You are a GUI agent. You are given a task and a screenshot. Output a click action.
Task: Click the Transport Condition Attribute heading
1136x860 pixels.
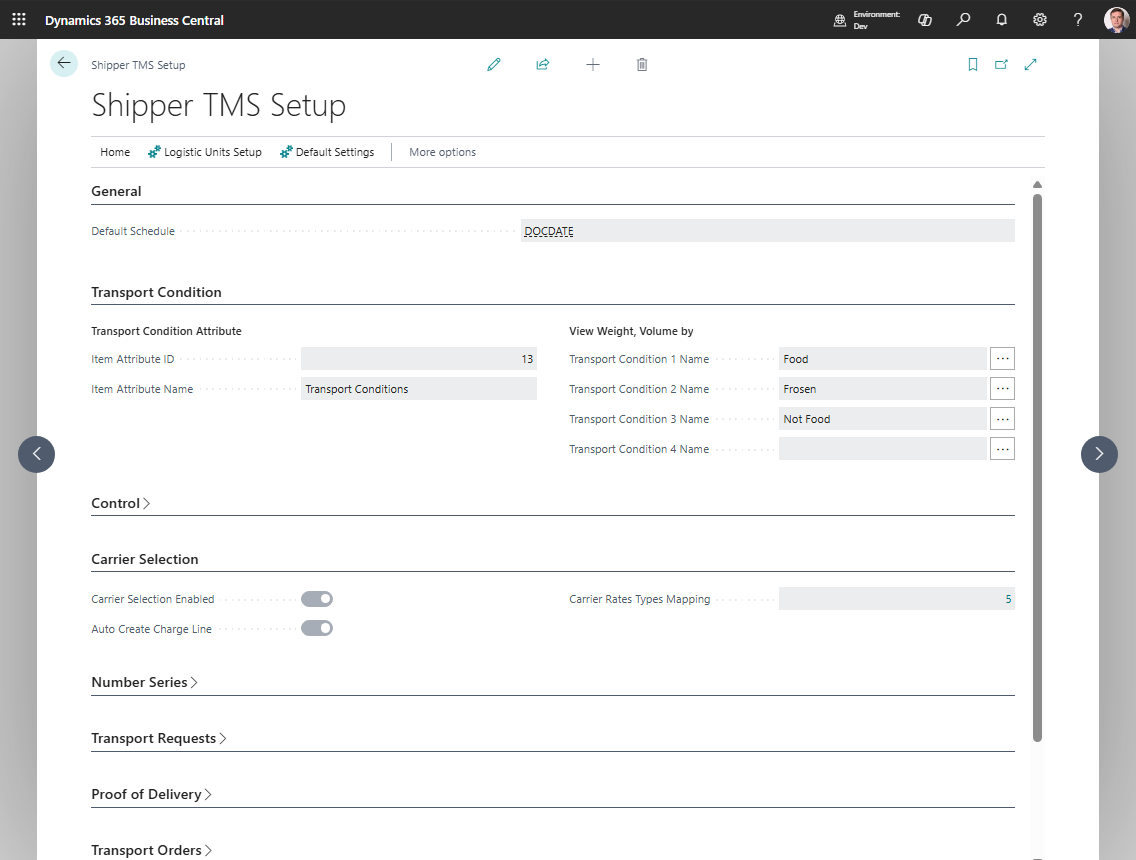167,331
